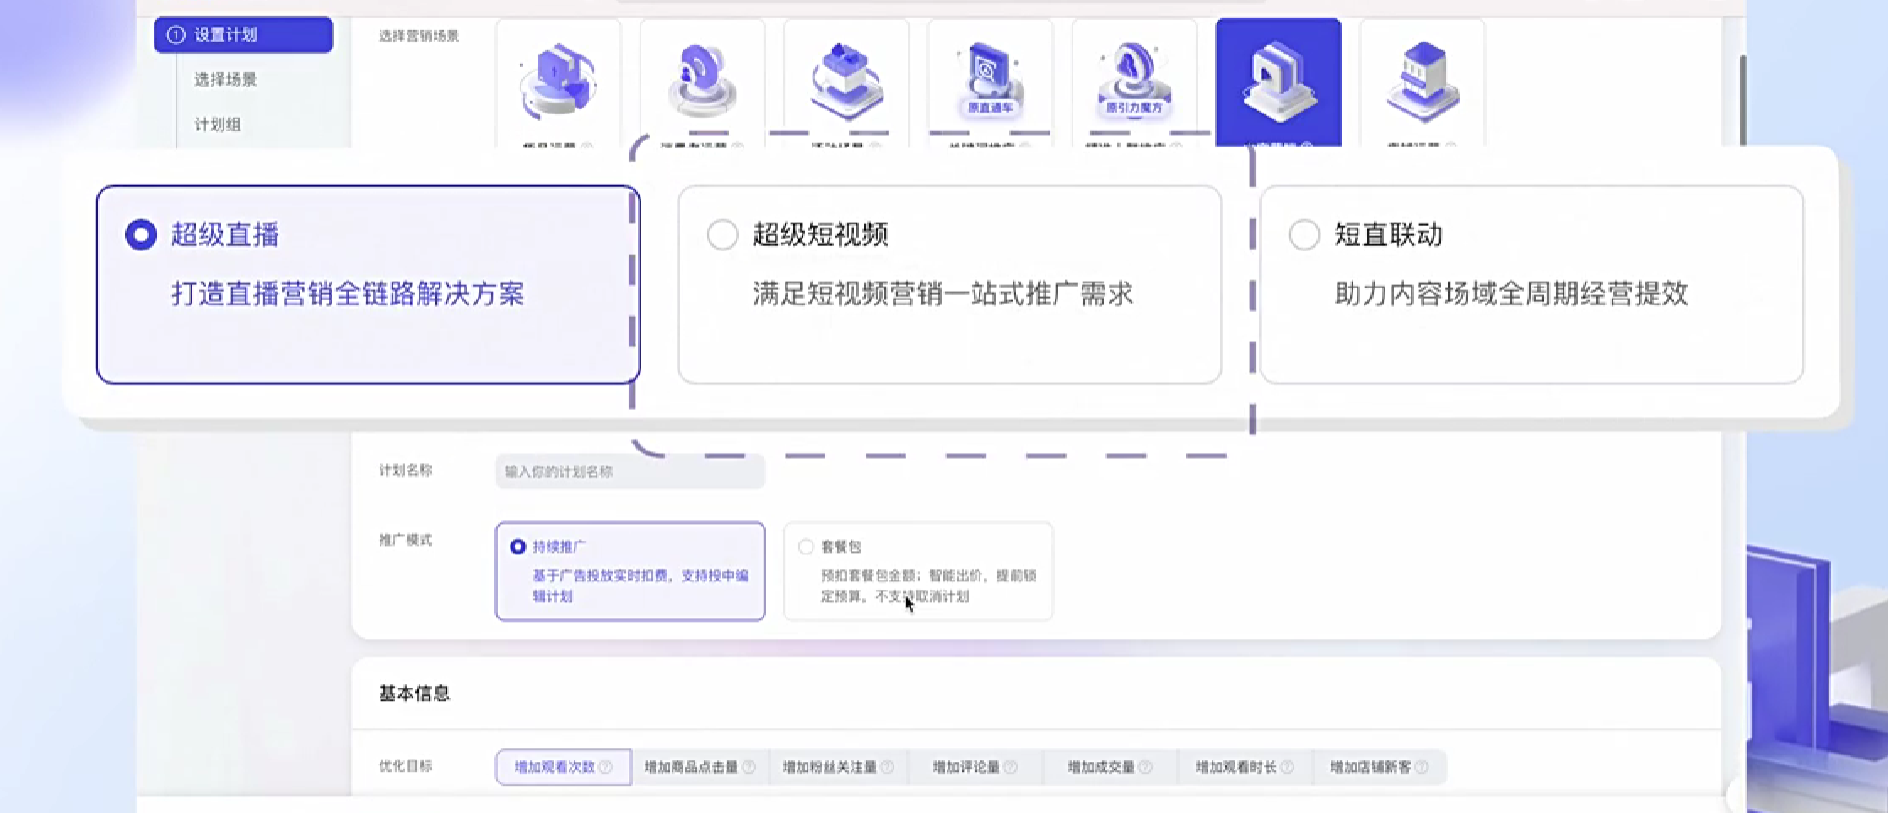This screenshot has height=813, width=1888.
Task: Click the text 满足短视频营销一站式推广需求
Action: (942, 294)
